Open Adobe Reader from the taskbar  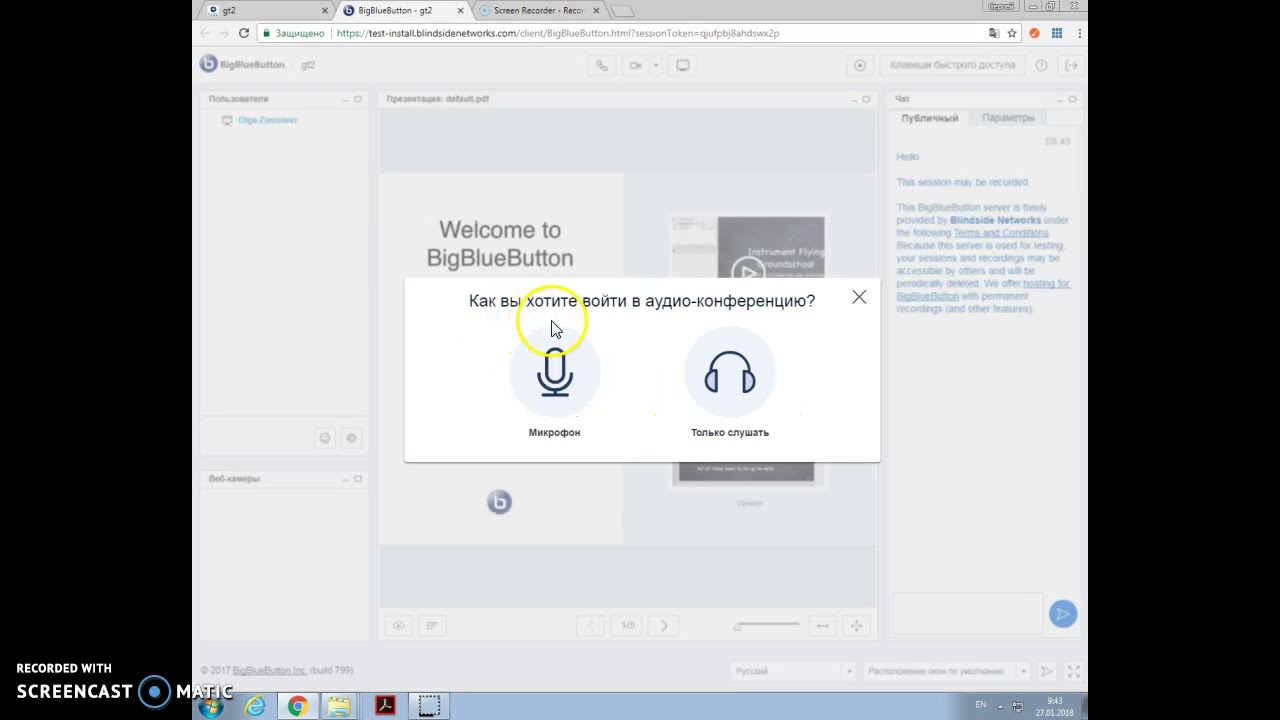click(385, 707)
